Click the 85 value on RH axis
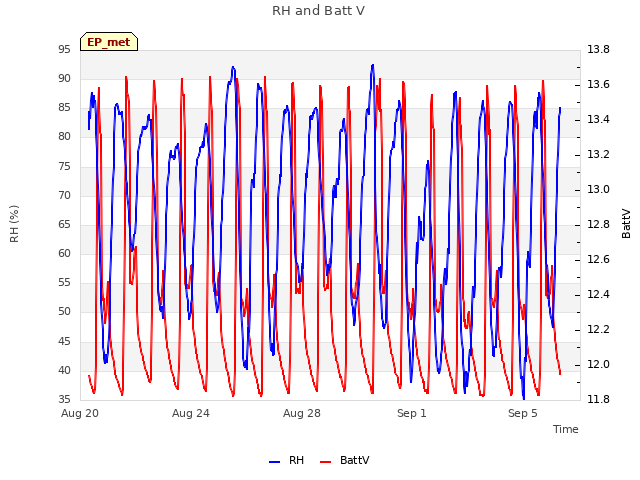Screen dimensions: 640x480 pos(64,107)
